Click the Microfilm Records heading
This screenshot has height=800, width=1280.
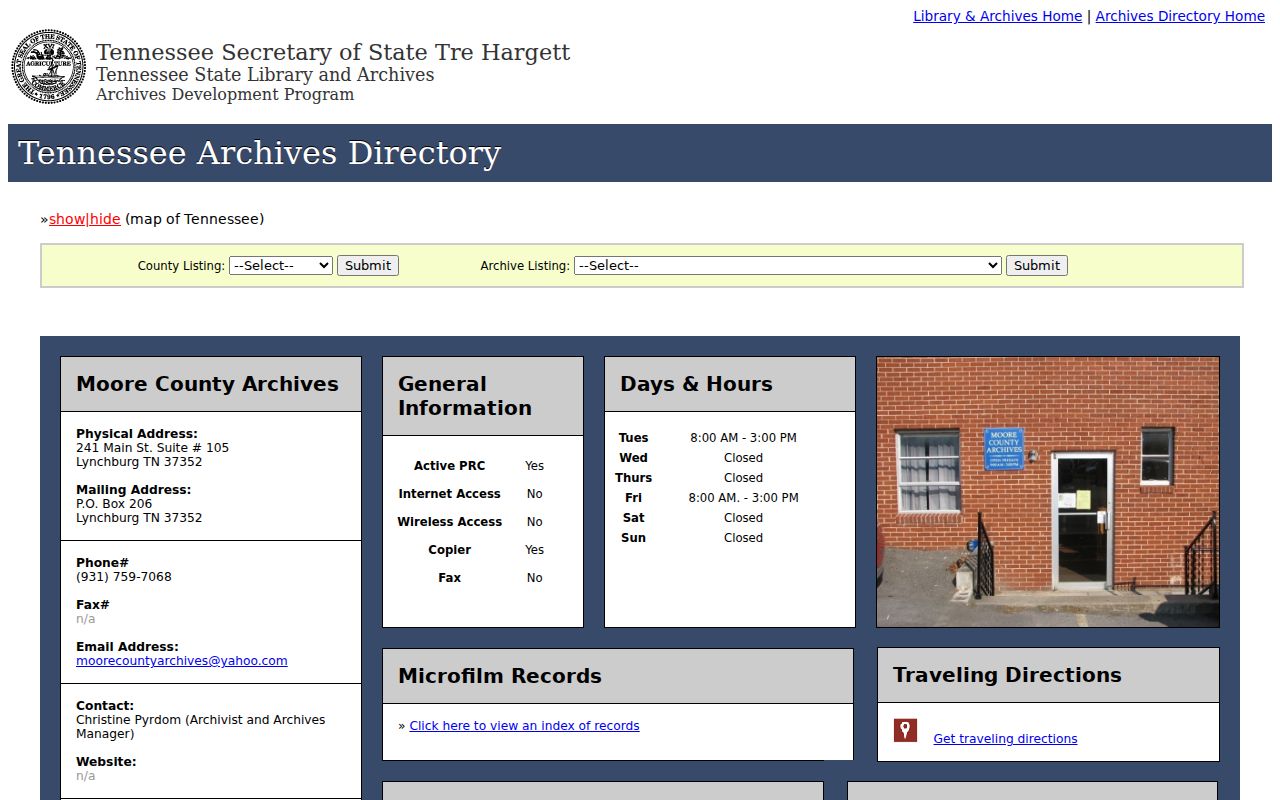[x=500, y=676]
